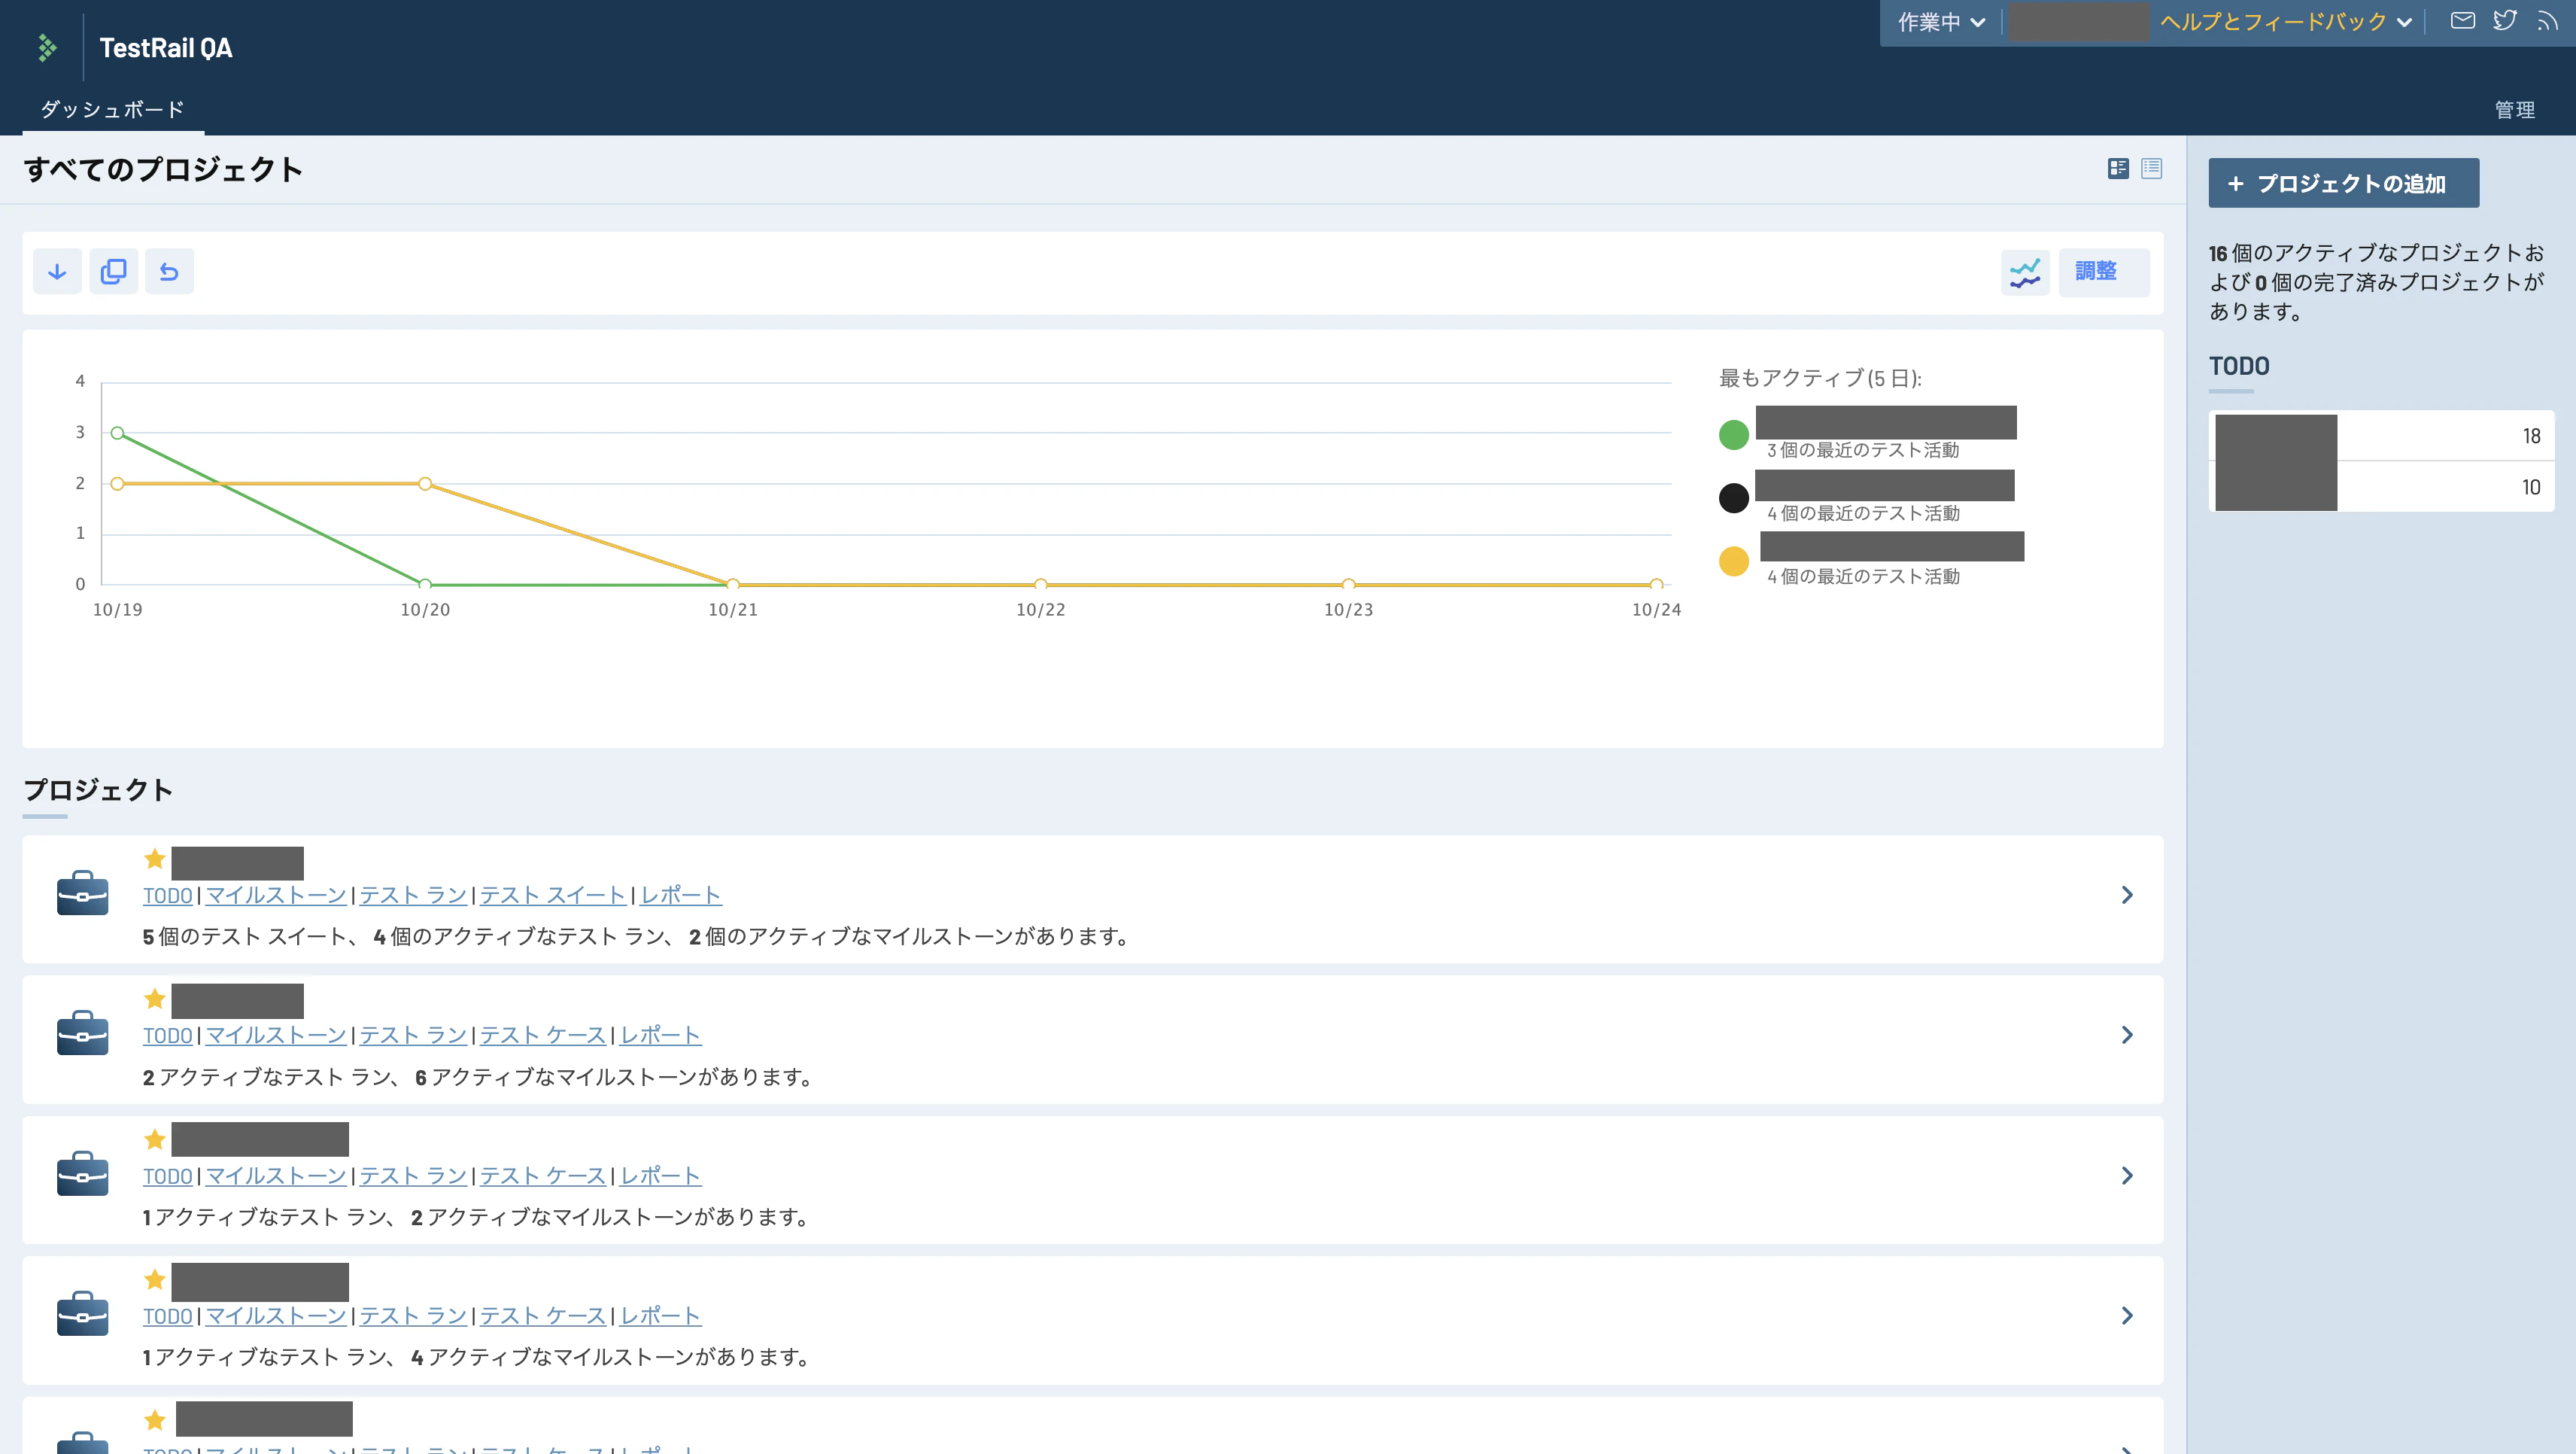
Task: Open the project with 1 run, 2 milestones via its chevron
Action: tap(2127, 1175)
